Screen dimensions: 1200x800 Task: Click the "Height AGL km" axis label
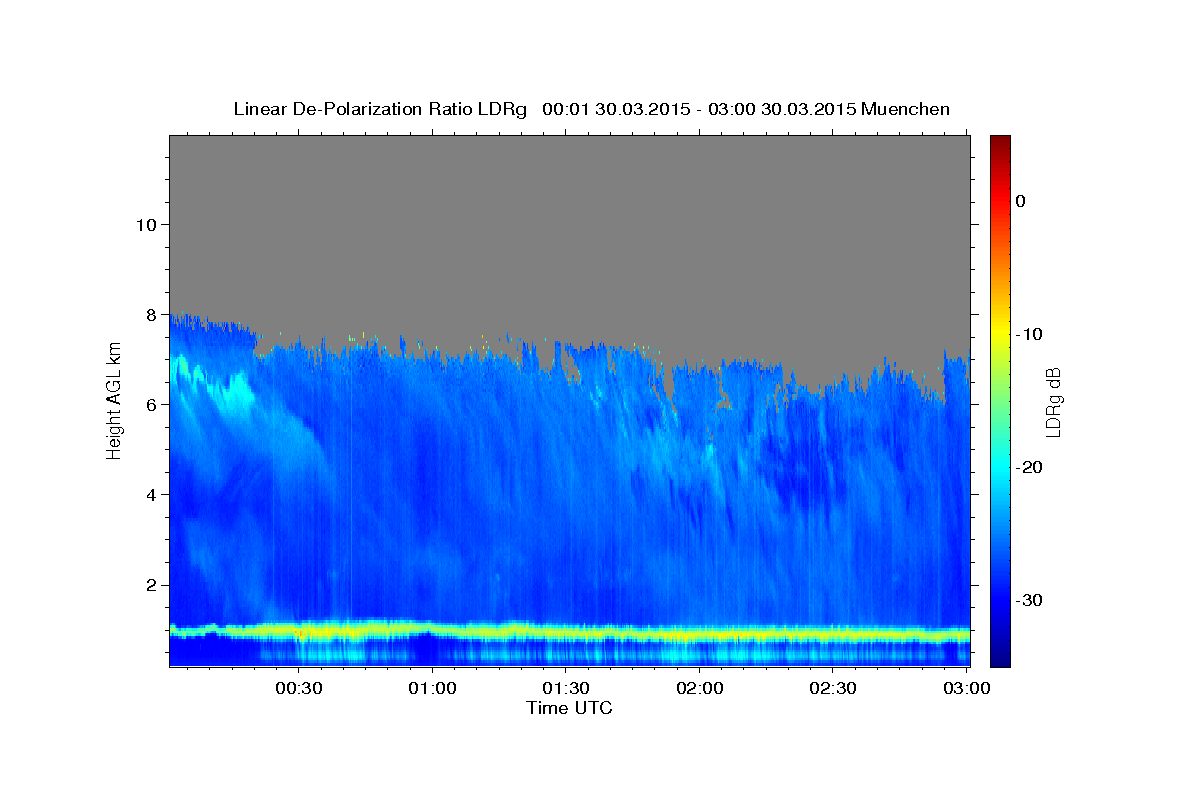[115, 400]
